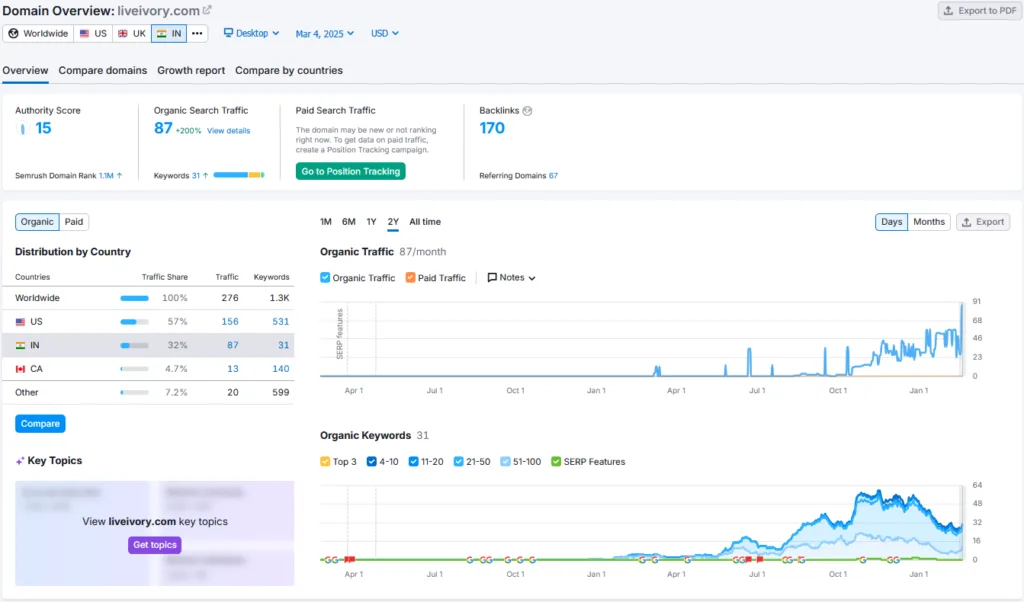1024x602 pixels.
Task: Click the Notes comment icon
Action: tap(492, 277)
